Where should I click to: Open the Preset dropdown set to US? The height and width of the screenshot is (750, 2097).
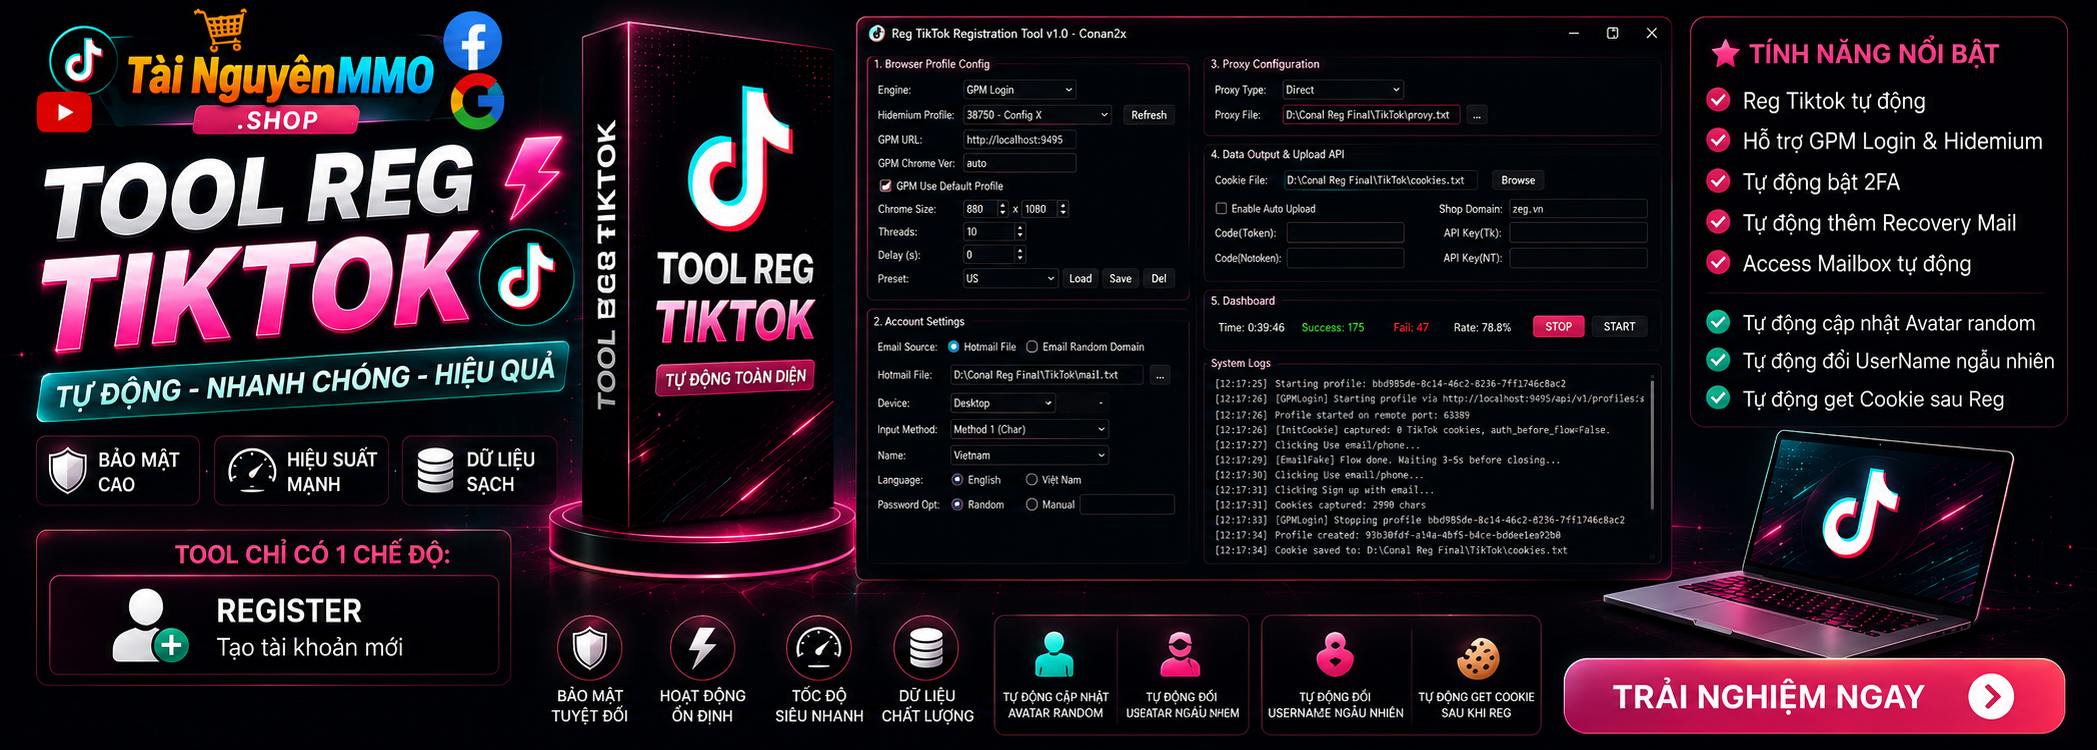pyautogui.click(x=1010, y=279)
